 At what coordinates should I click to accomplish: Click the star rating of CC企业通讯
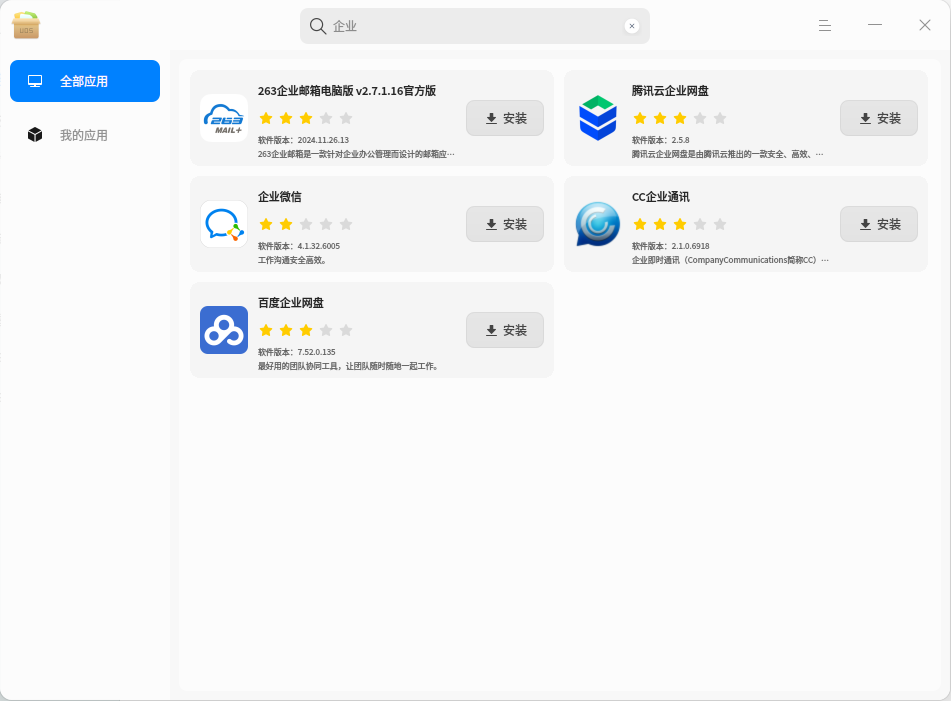pos(680,224)
